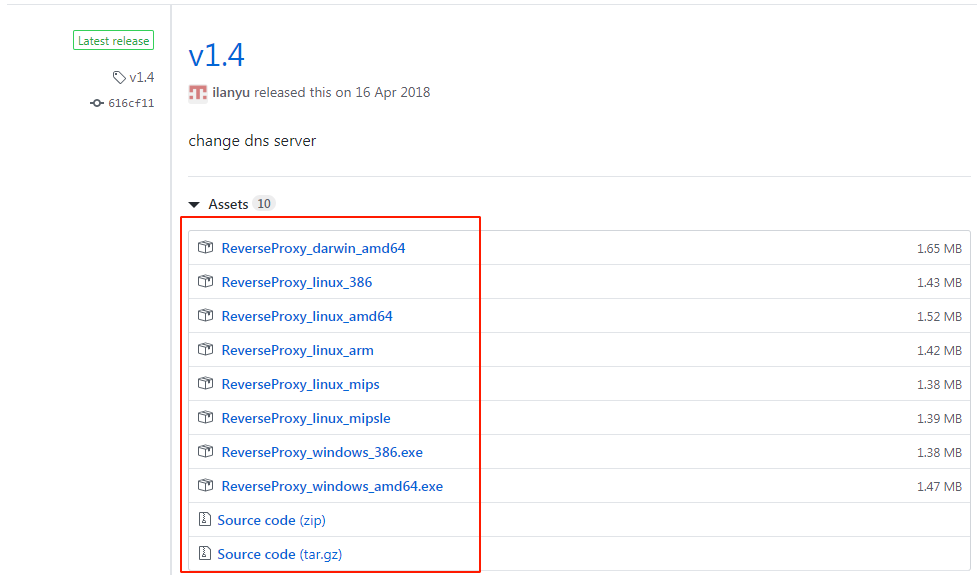This screenshot has width=977, height=575.
Task: Open ilanyu's avatar image
Action: point(198,93)
